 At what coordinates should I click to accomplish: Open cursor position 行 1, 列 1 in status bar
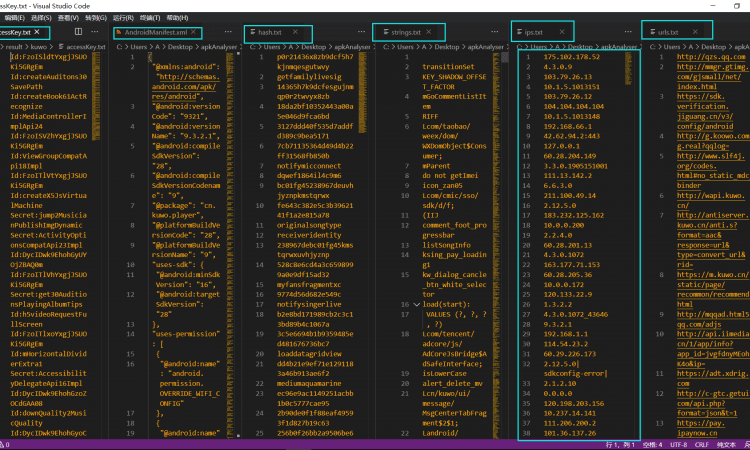(620, 445)
